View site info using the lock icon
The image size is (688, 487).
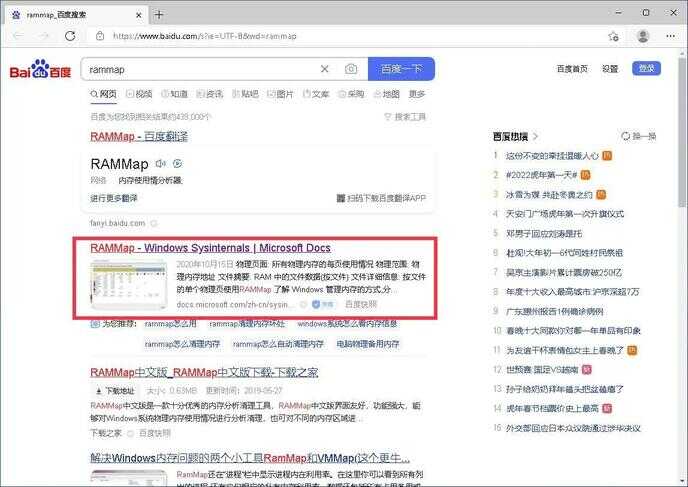[100, 36]
